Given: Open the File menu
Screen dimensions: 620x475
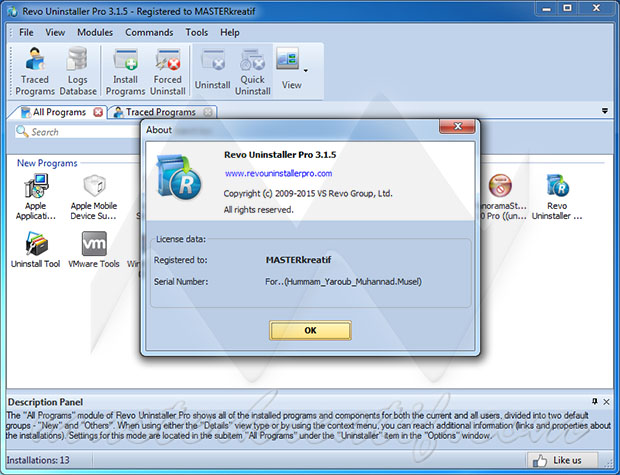Looking at the screenshot, I should click(26, 32).
